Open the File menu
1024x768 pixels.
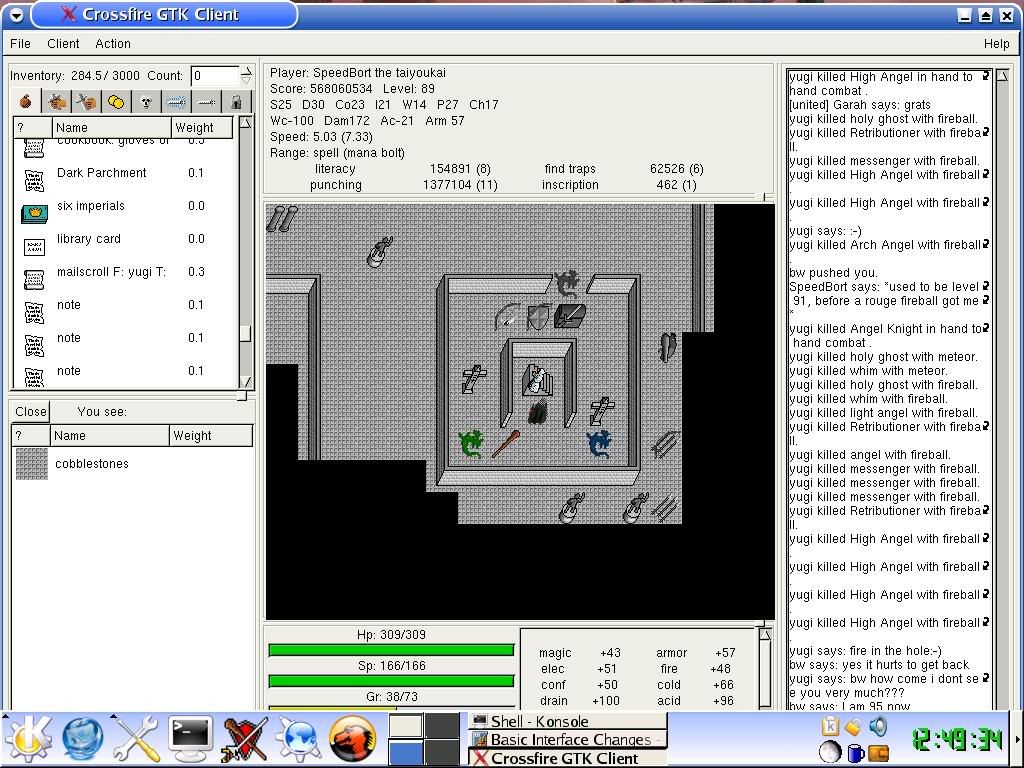20,44
